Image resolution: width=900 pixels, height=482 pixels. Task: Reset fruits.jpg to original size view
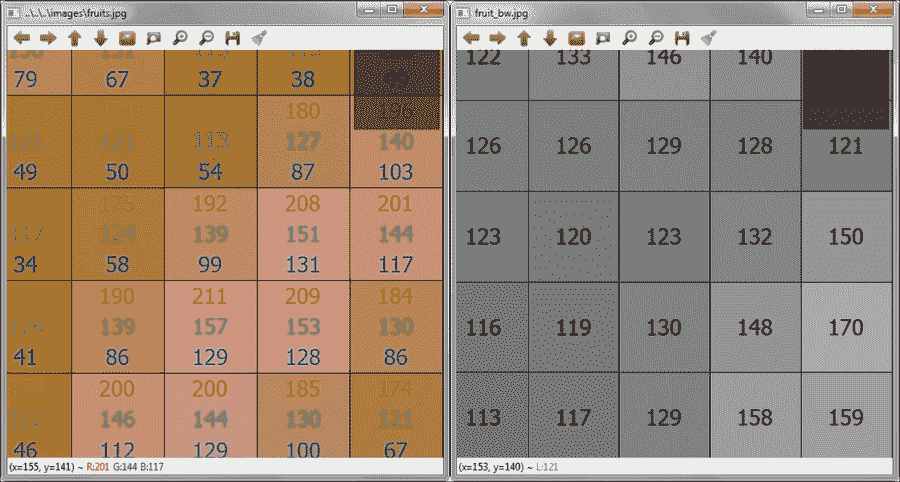[x=127, y=38]
